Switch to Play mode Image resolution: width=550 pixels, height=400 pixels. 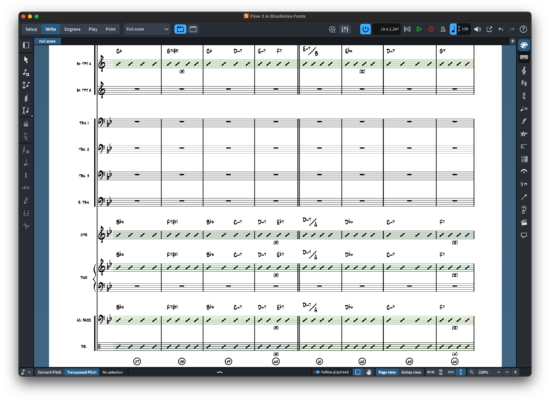tap(93, 29)
